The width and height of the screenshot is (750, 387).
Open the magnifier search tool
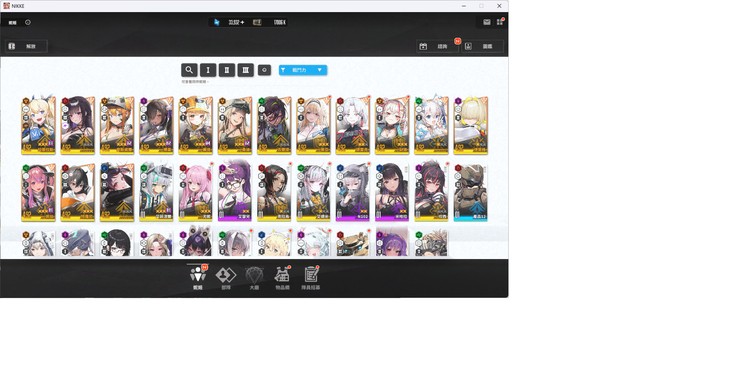tap(189, 70)
